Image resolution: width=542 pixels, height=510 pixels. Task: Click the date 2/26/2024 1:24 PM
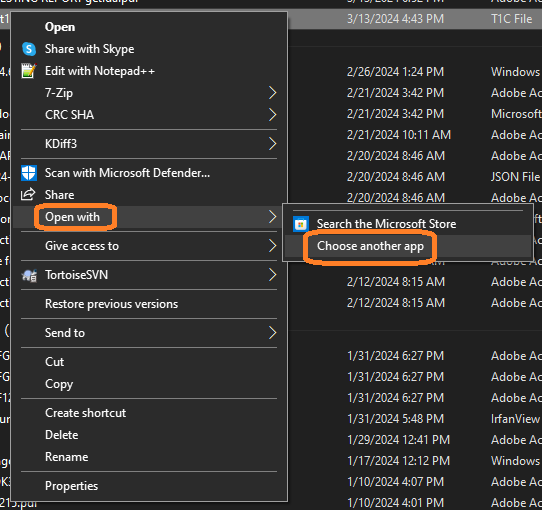(x=395, y=72)
